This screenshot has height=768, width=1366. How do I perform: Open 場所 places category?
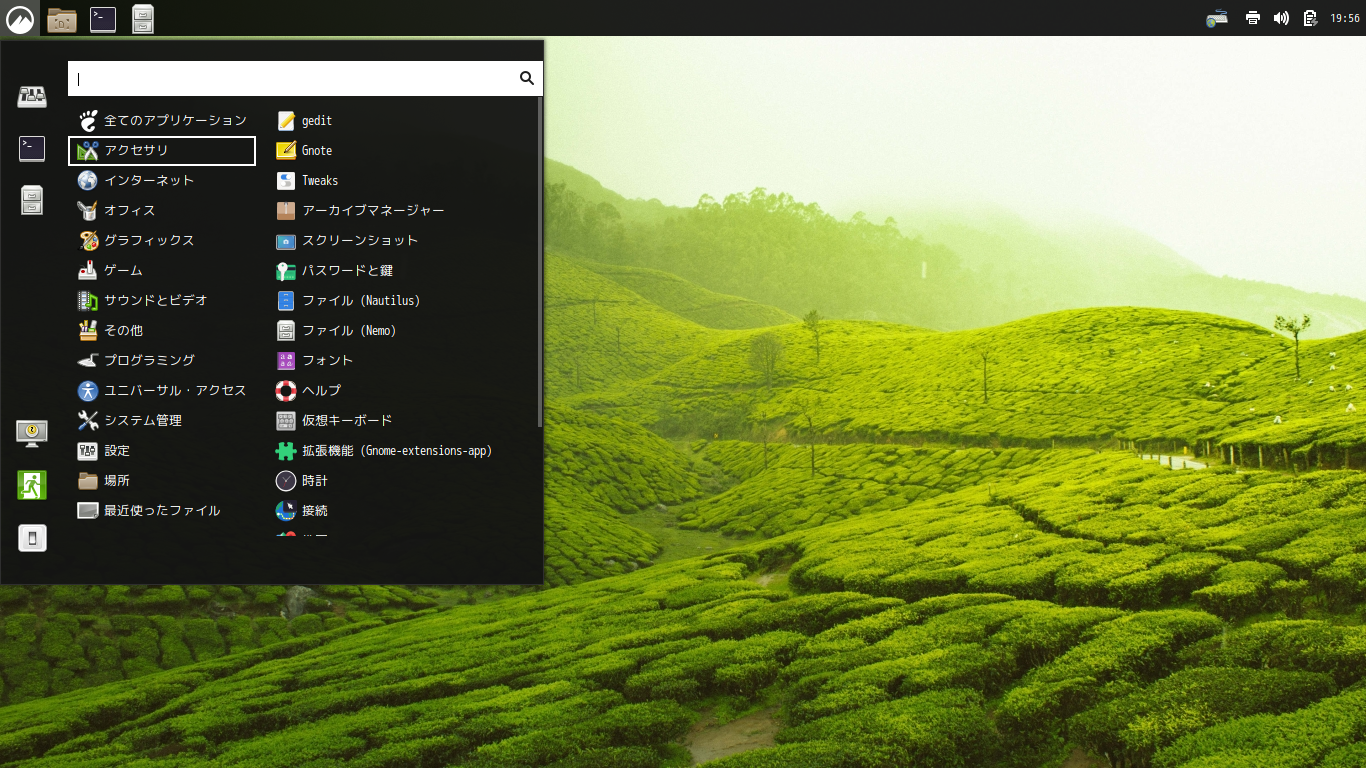[162, 481]
